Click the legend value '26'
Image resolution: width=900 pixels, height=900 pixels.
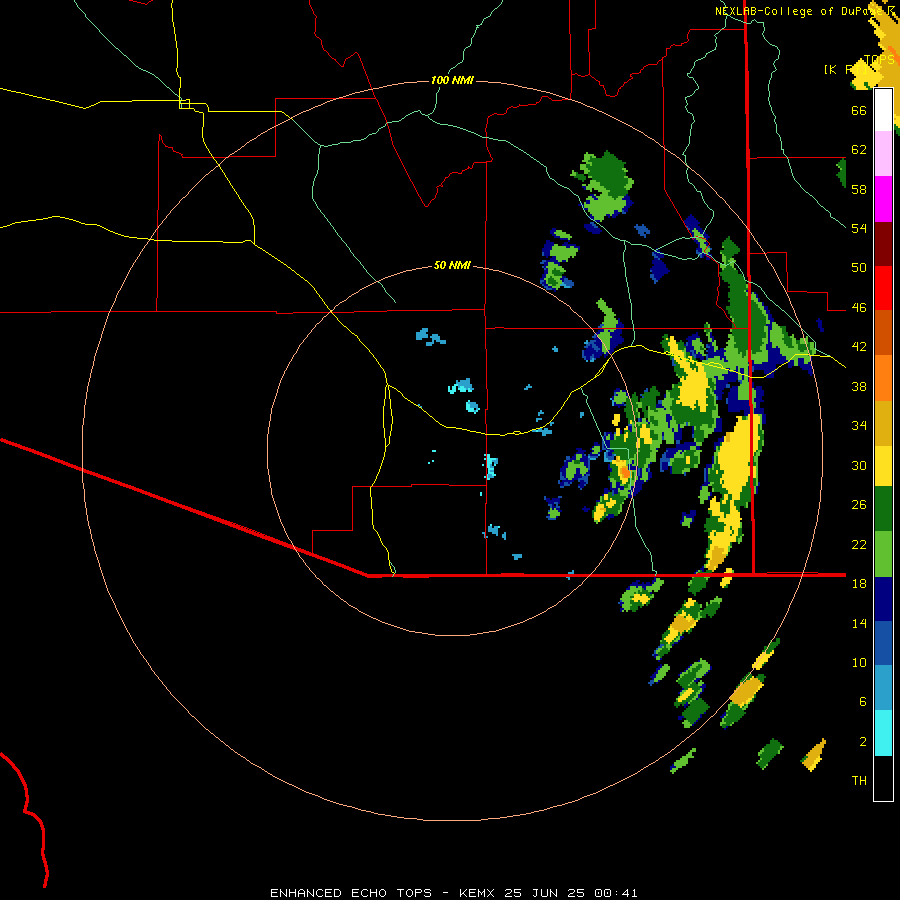pos(859,505)
